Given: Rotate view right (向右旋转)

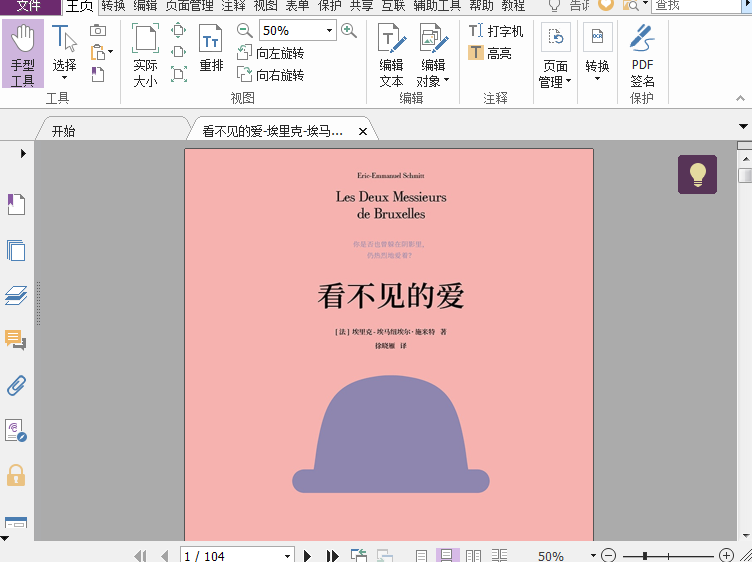Looking at the screenshot, I should [270, 75].
